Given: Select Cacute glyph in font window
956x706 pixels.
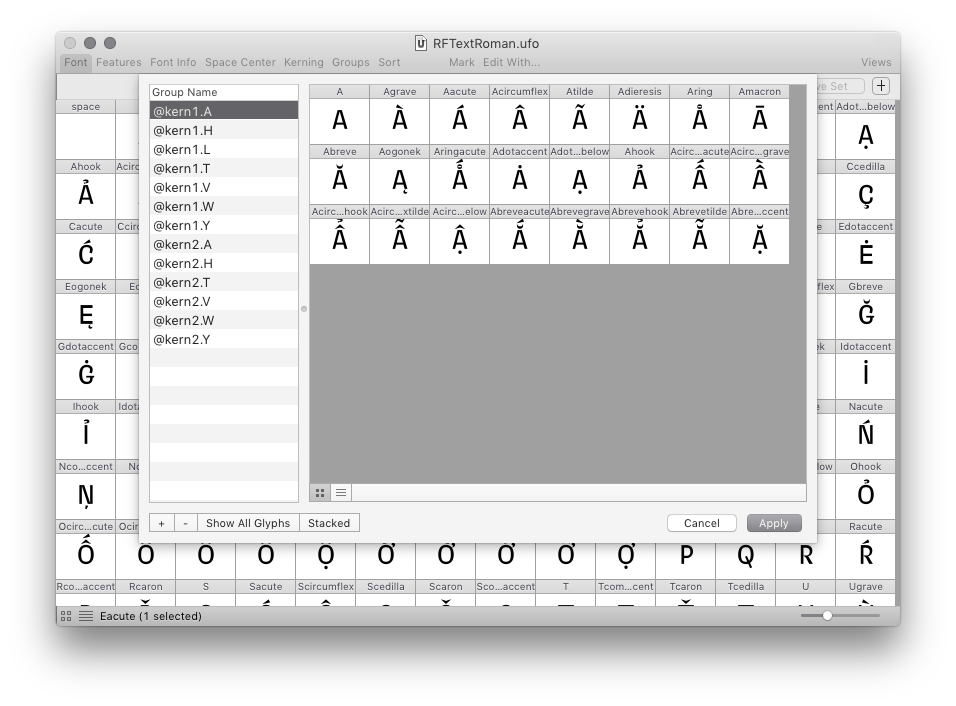Looking at the screenshot, I should (x=85, y=250).
